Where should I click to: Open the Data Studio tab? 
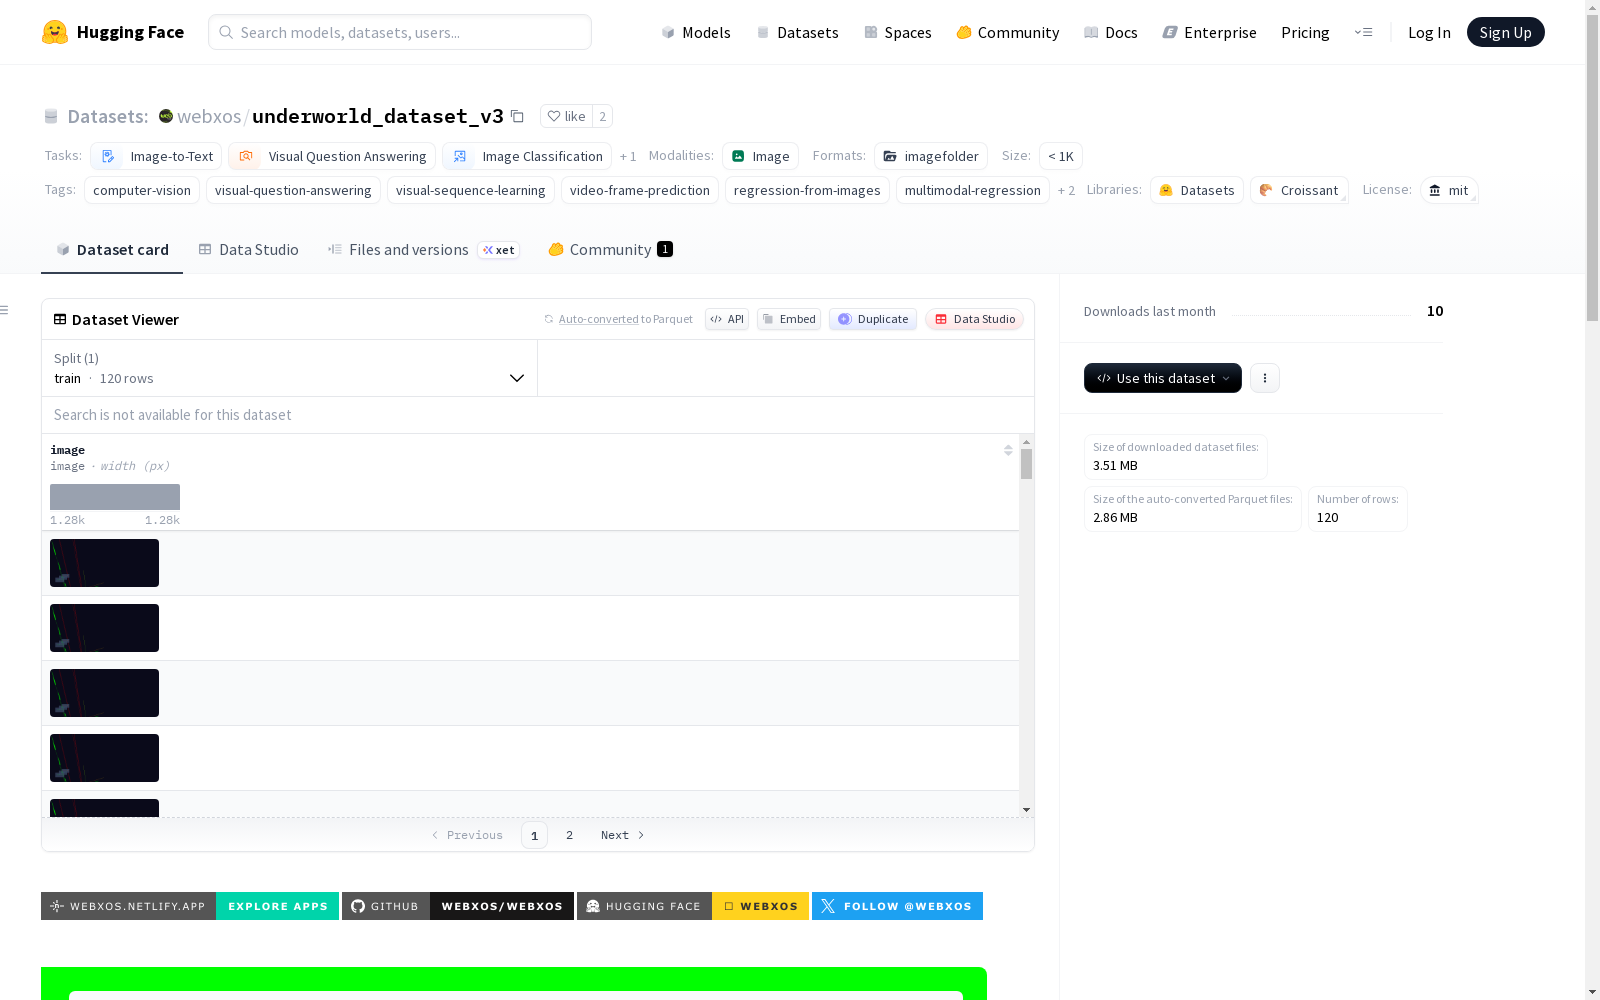249,250
